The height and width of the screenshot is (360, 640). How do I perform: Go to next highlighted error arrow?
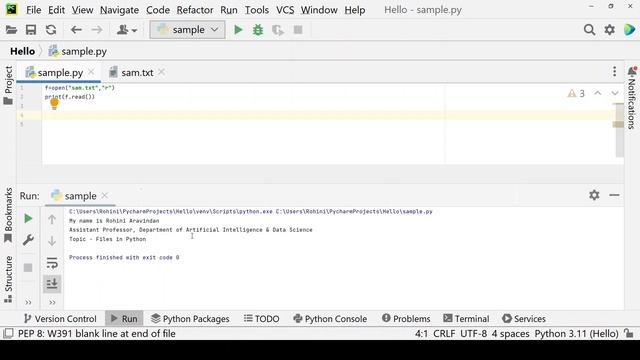click(x=615, y=93)
